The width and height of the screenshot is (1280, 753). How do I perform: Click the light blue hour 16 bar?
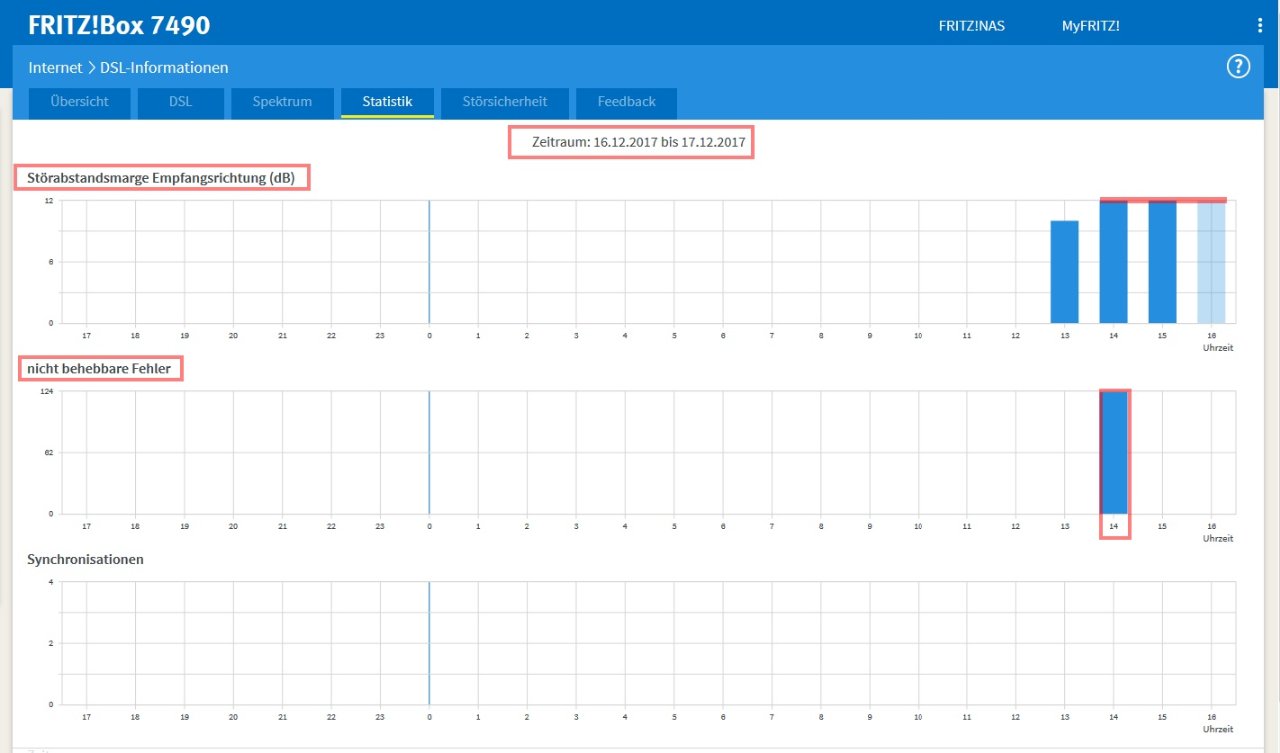(x=1211, y=262)
